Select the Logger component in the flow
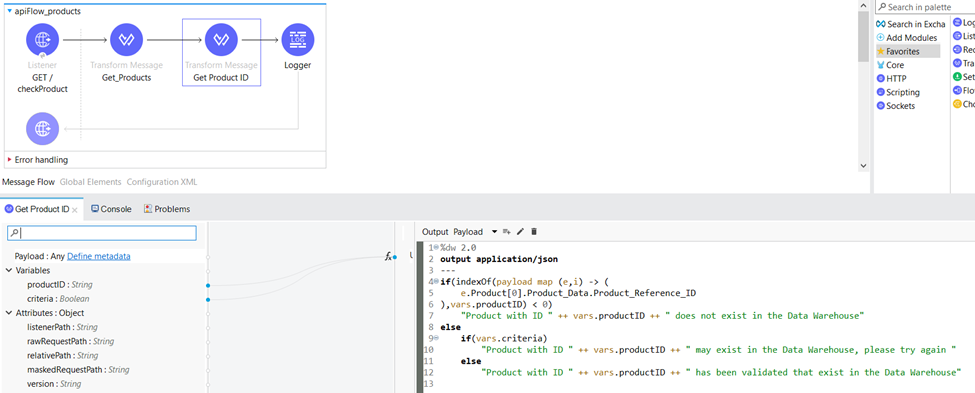This screenshot has height=393, width=975. tap(297, 40)
